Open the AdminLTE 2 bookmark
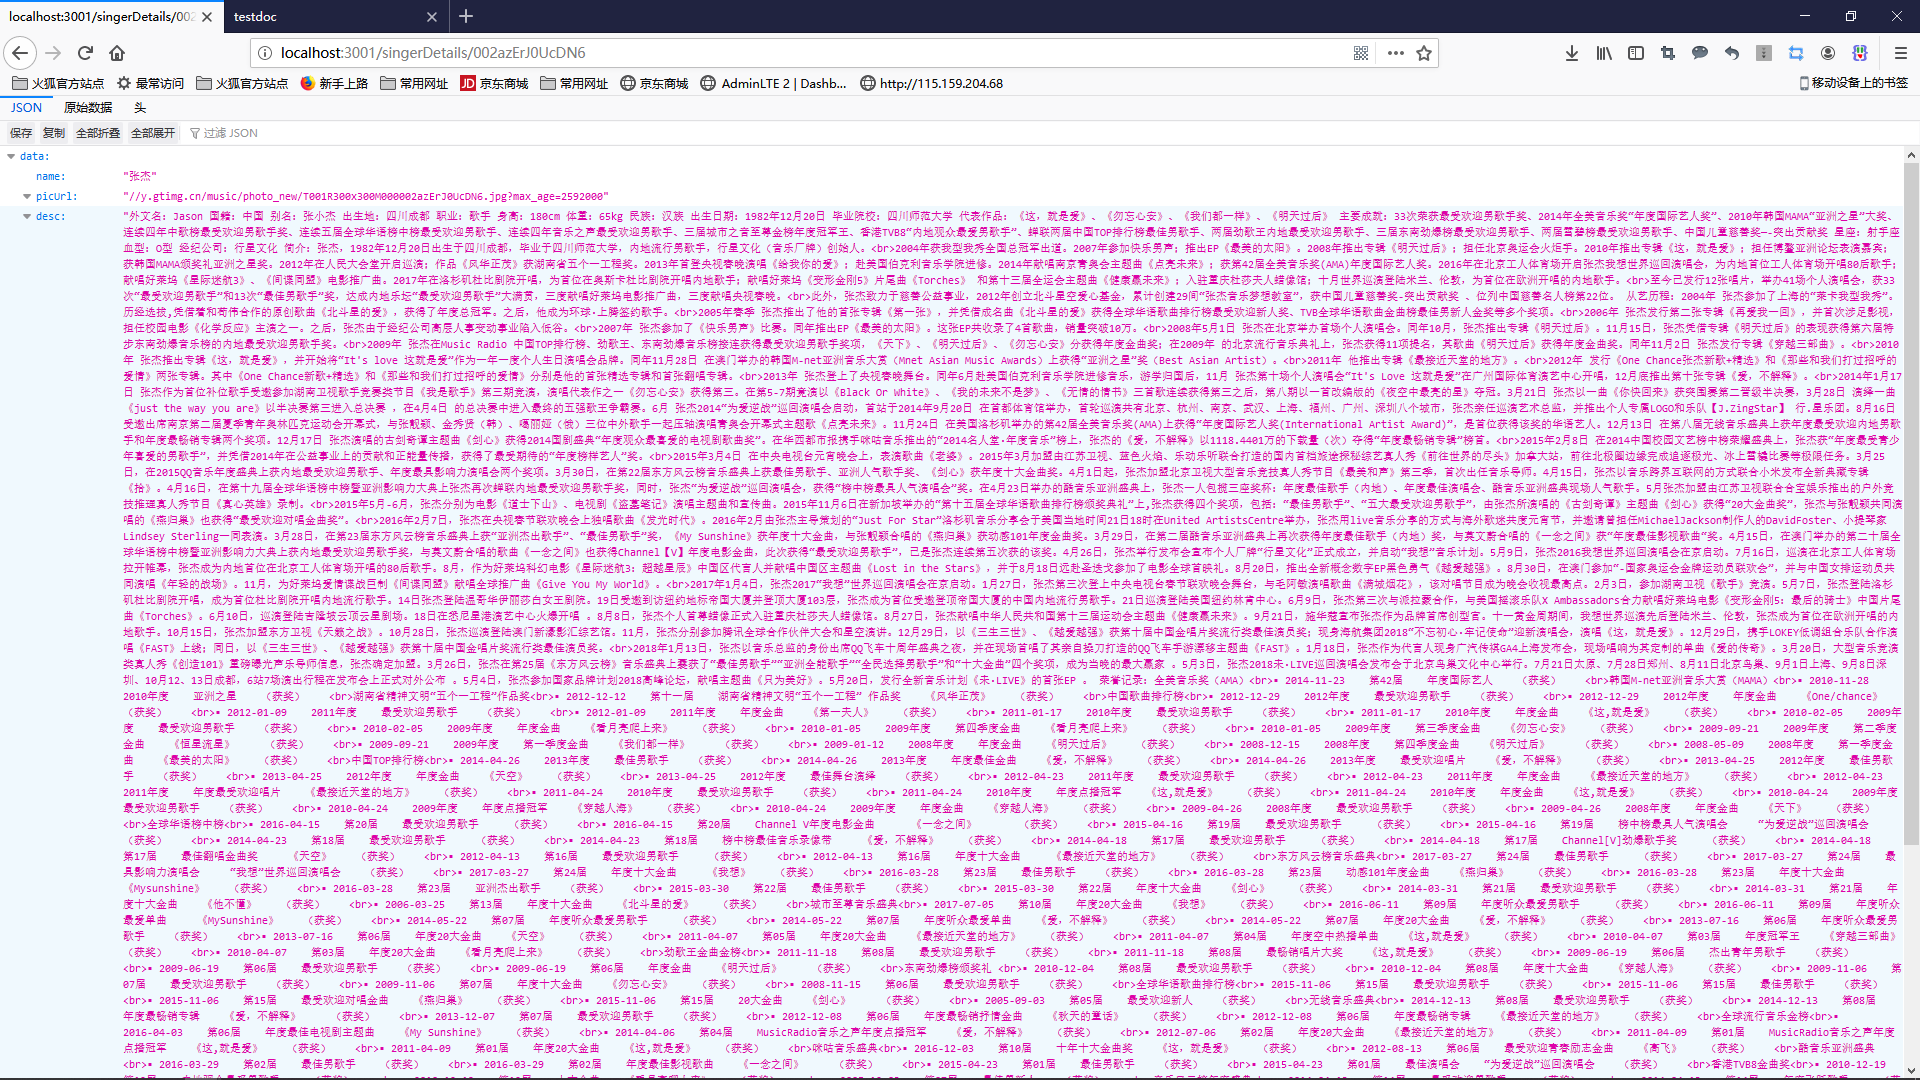 pyautogui.click(x=773, y=83)
